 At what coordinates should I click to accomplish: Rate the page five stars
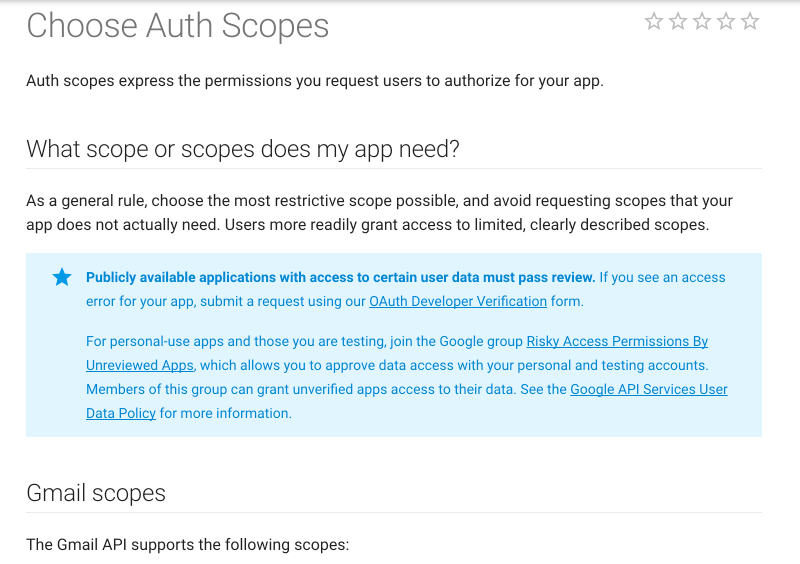coord(750,21)
